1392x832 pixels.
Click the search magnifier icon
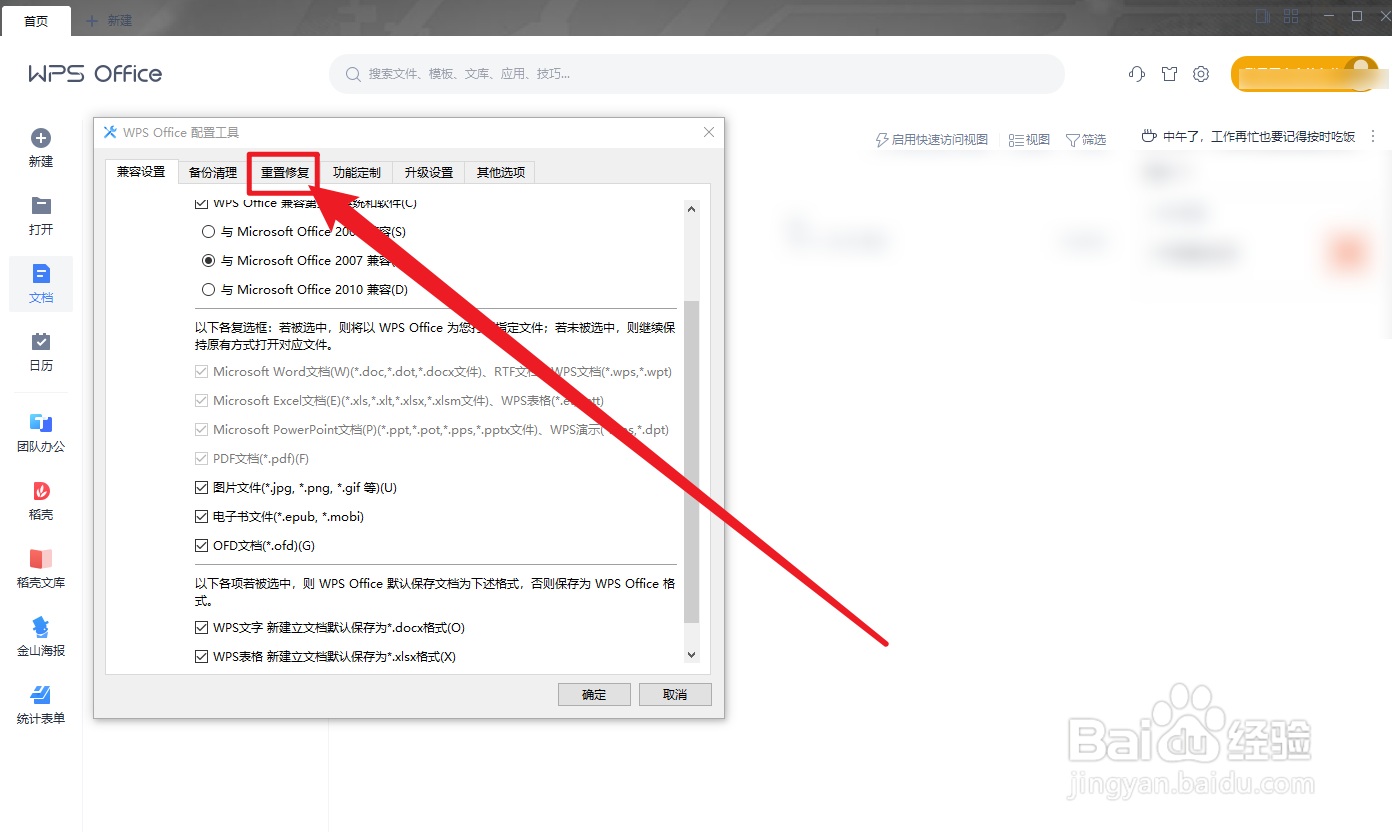pyautogui.click(x=353, y=74)
